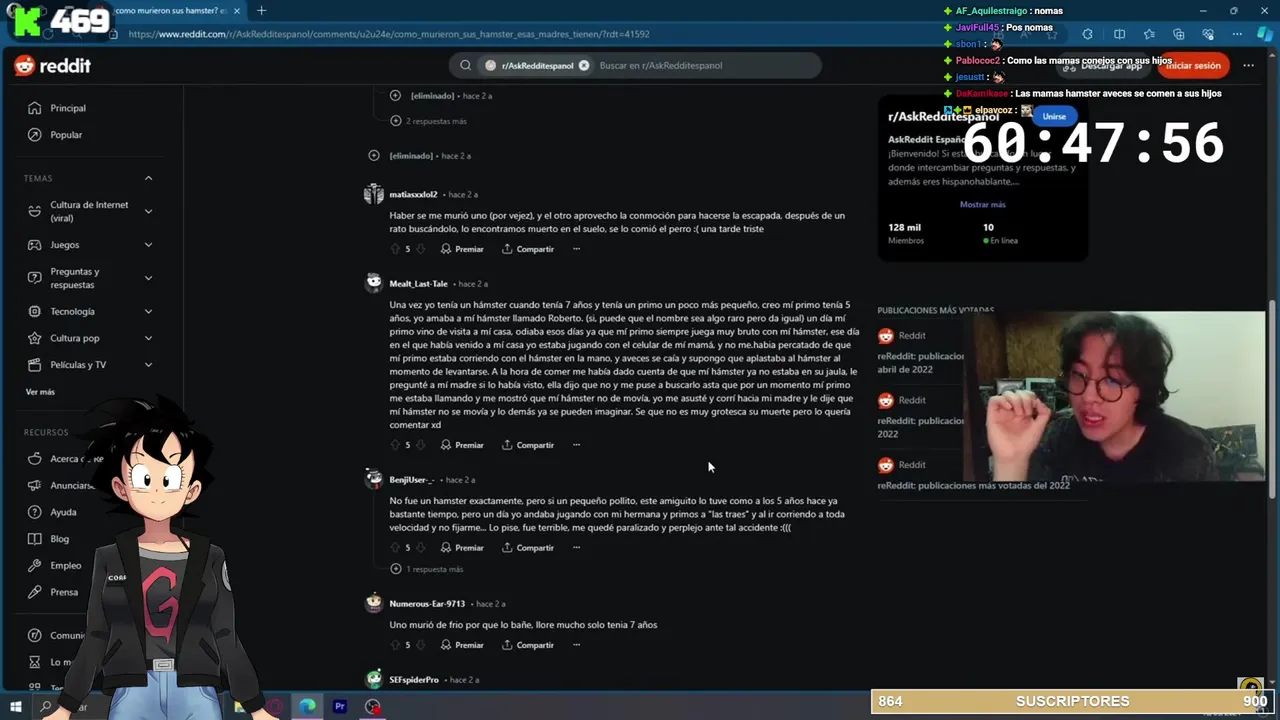The image size is (1280, 720).
Task: Expand the Tecnología topic
Action: [148, 312]
